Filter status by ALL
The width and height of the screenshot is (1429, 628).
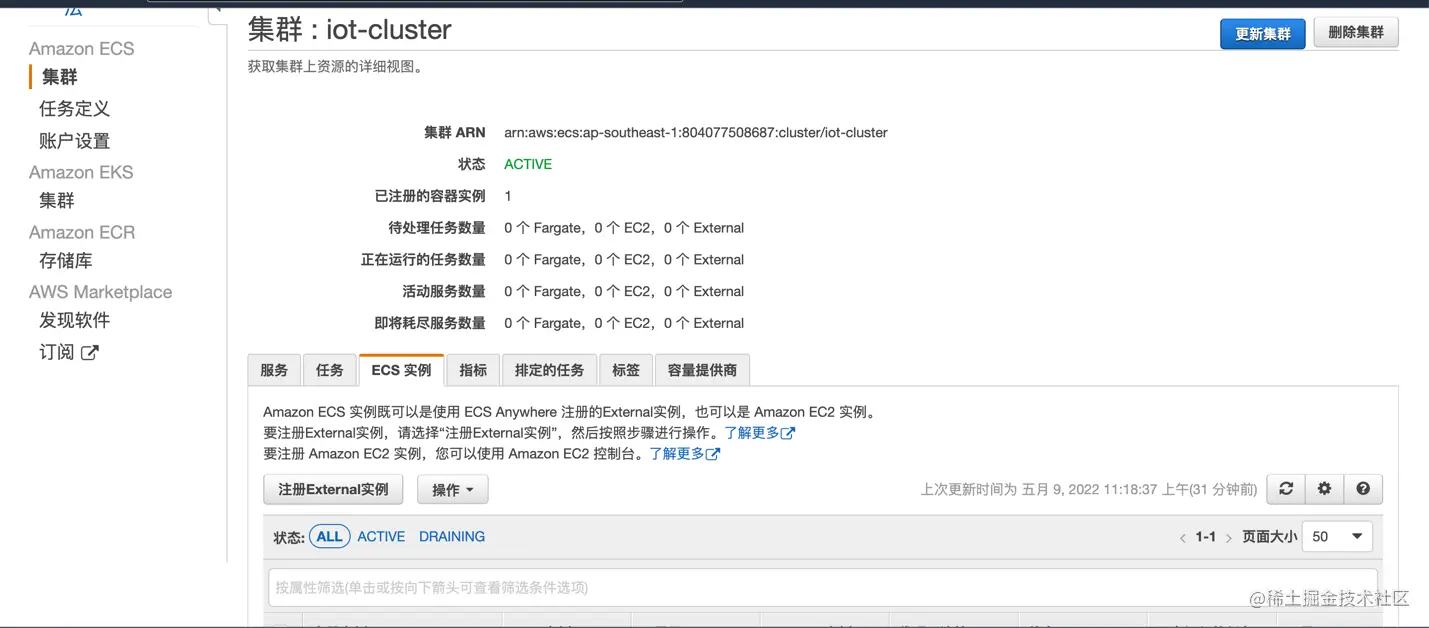pos(329,537)
